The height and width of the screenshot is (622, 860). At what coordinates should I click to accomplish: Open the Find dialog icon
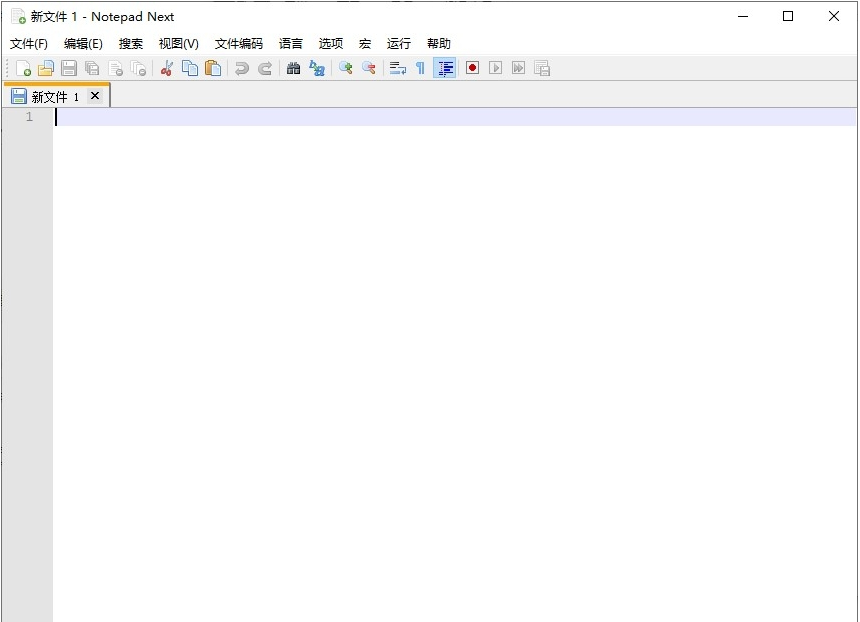pyautogui.click(x=292, y=67)
